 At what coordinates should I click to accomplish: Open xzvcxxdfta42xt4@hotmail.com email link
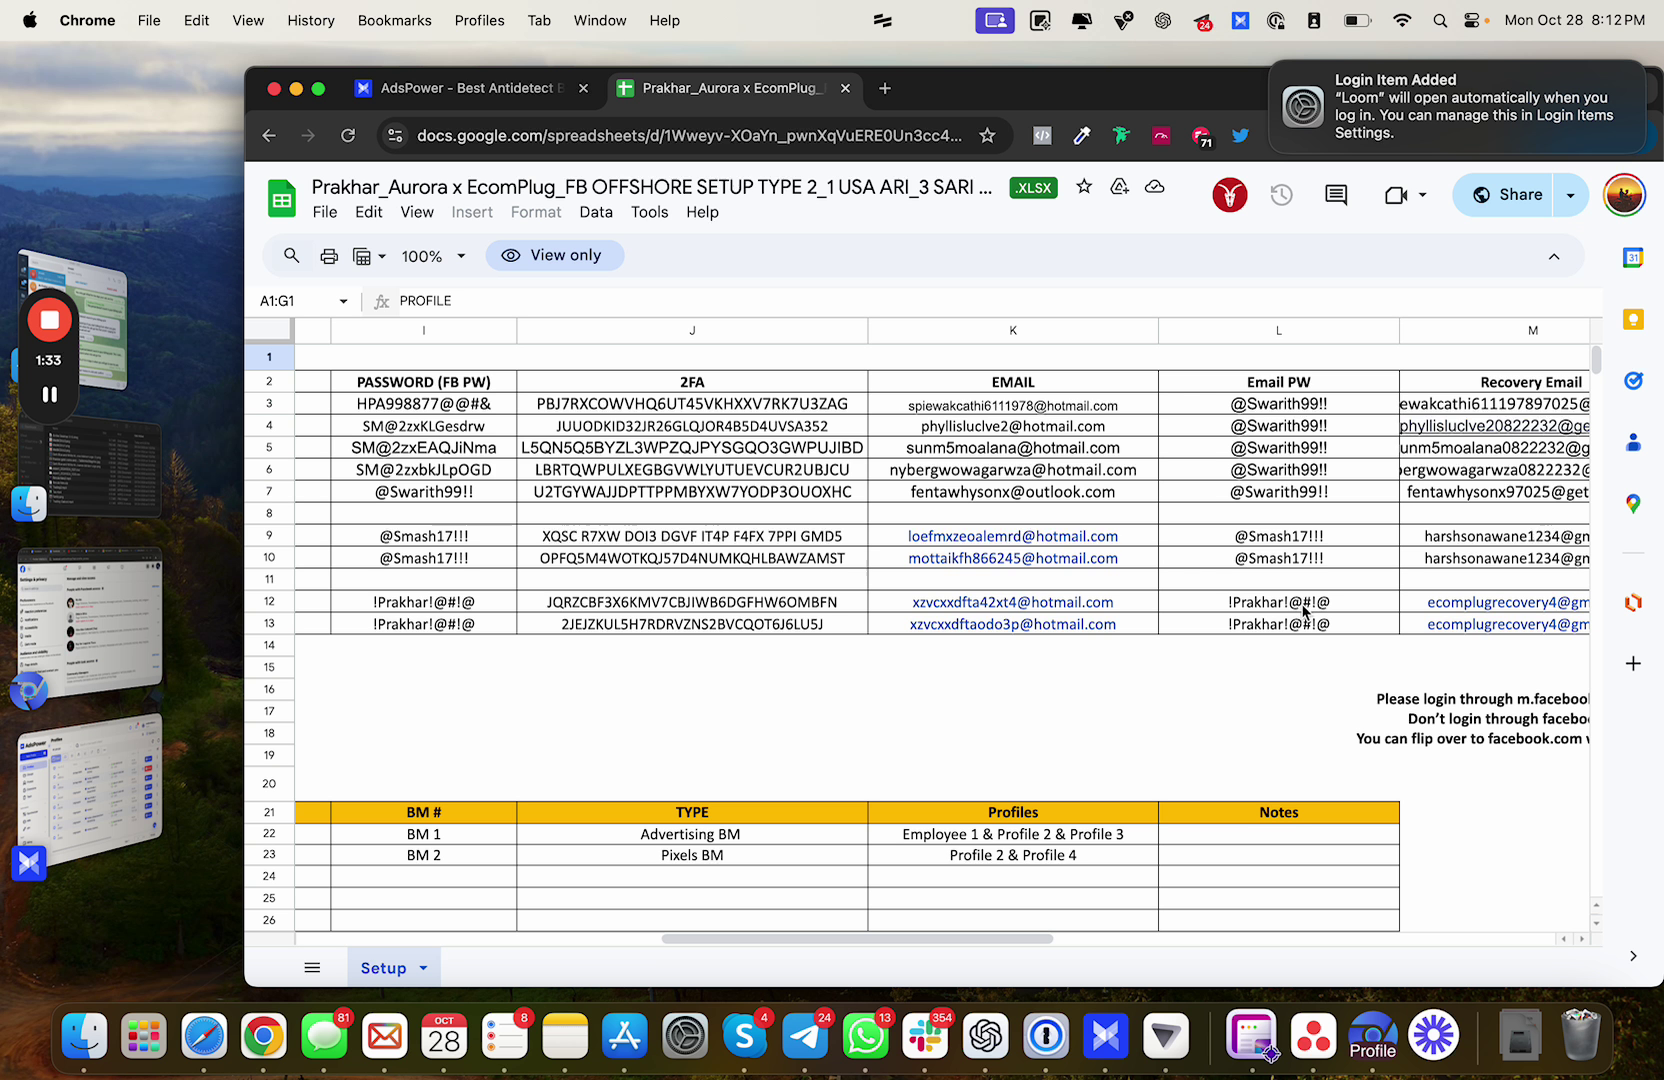click(1012, 602)
